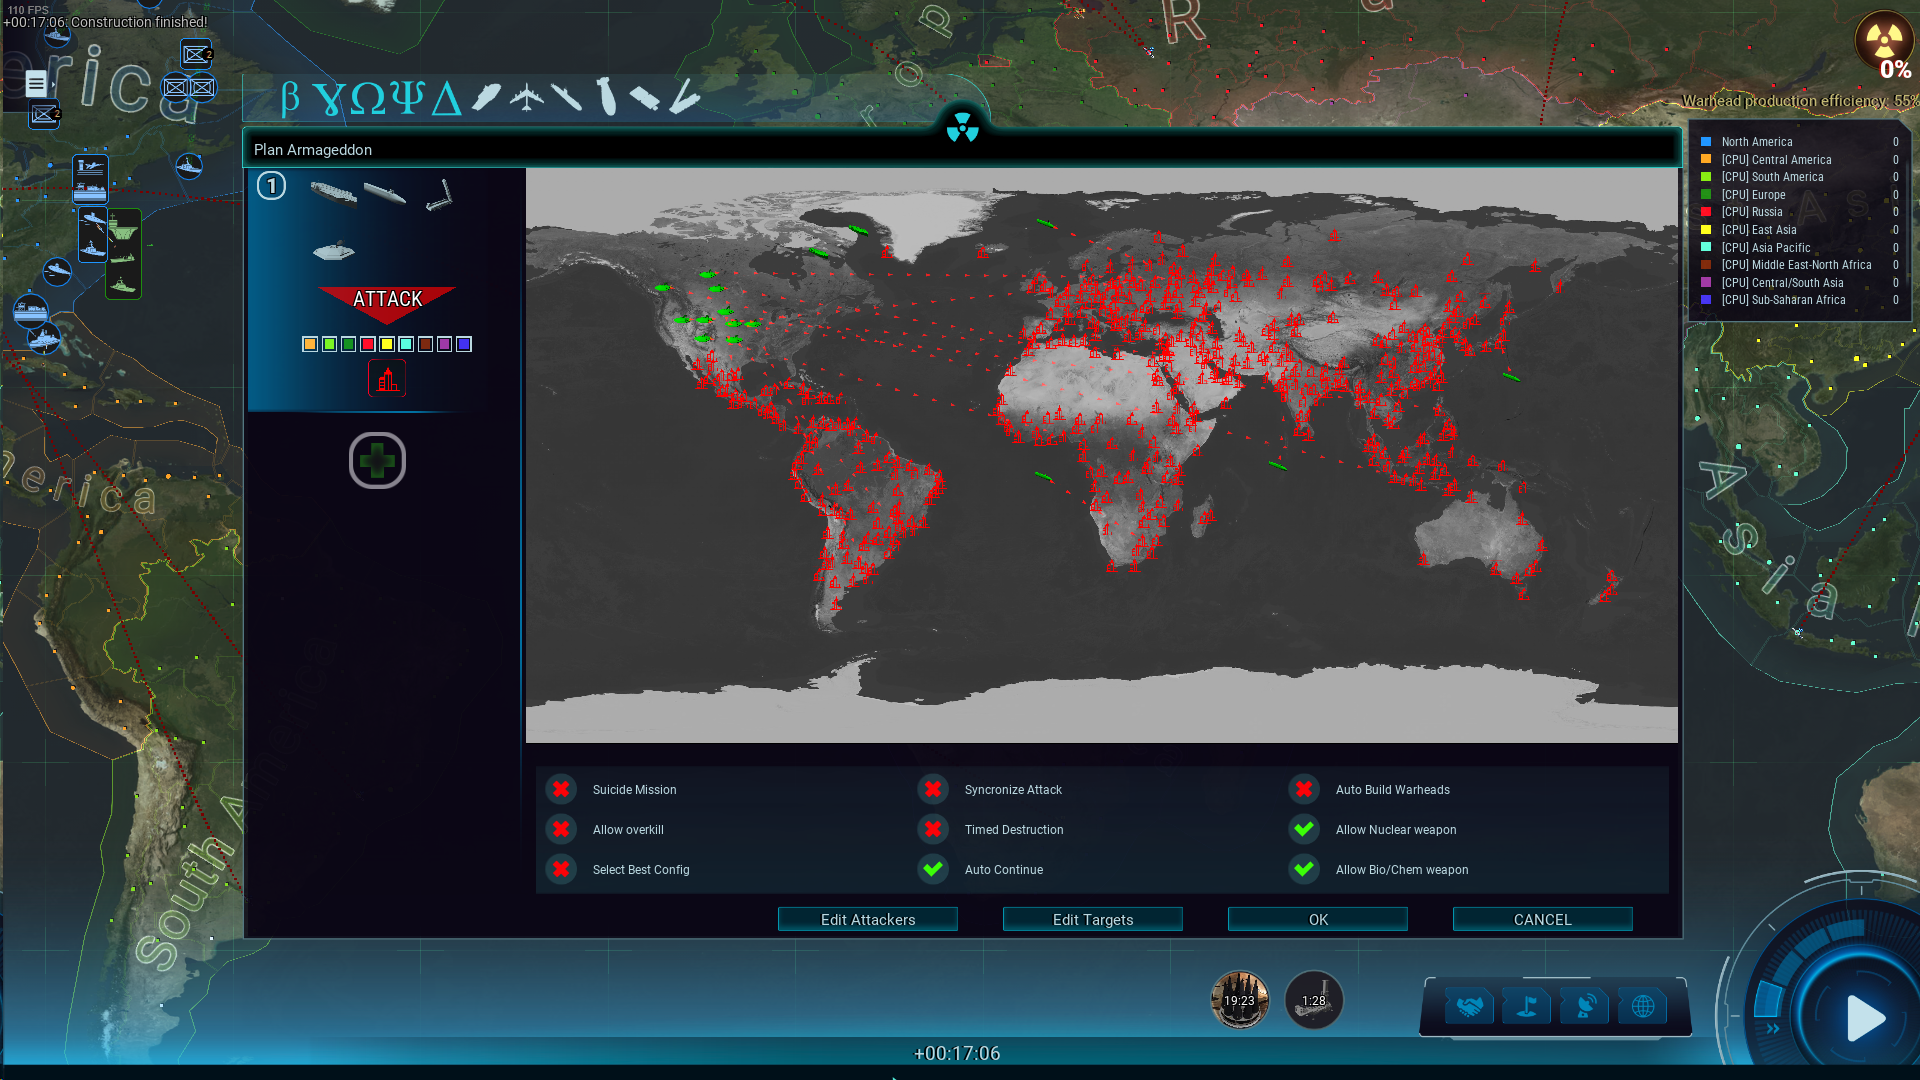The width and height of the screenshot is (1920, 1080).
Task: Click the Edit Targets button
Action: (x=1092, y=919)
